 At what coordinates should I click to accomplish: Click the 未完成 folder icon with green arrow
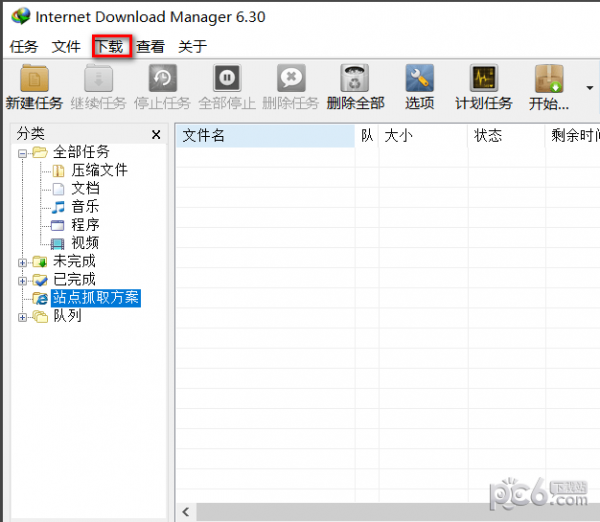click(40, 262)
